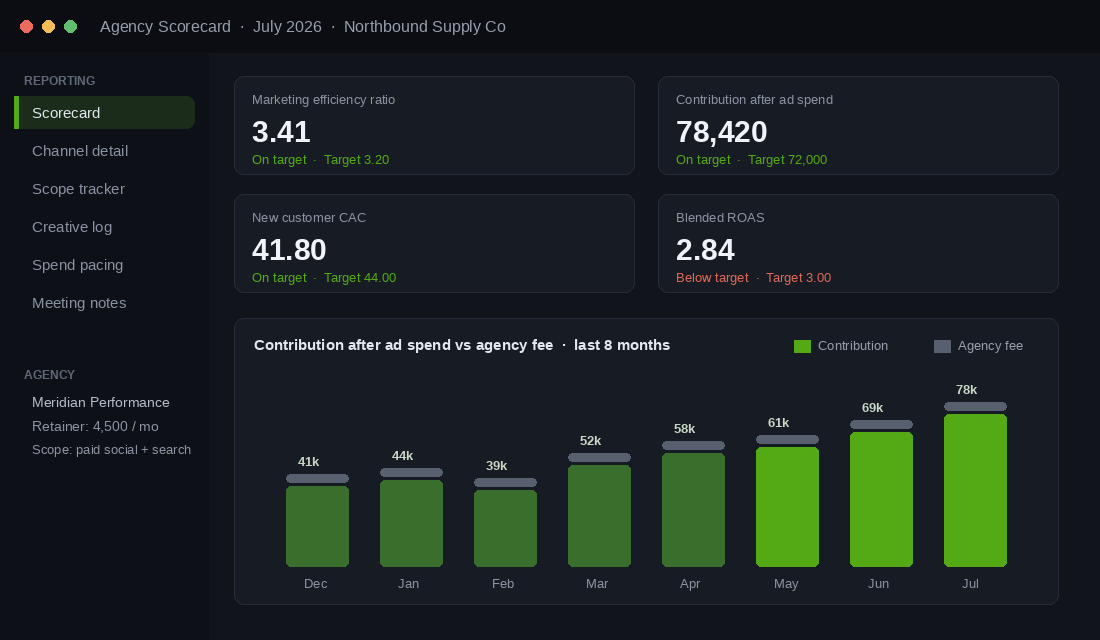Click Scope: paid social + search text
The height and width of the screenshot is (640, 1100).
point(112,450)
